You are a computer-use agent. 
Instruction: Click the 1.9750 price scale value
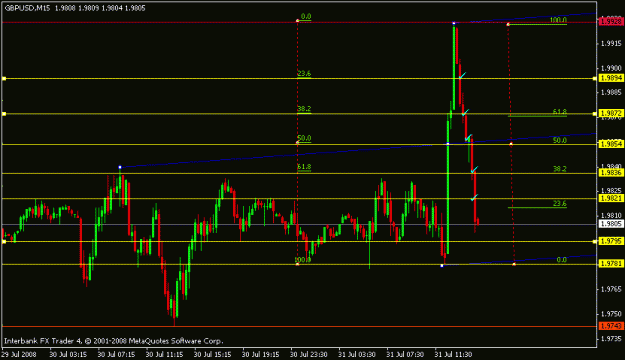(611, 314)
